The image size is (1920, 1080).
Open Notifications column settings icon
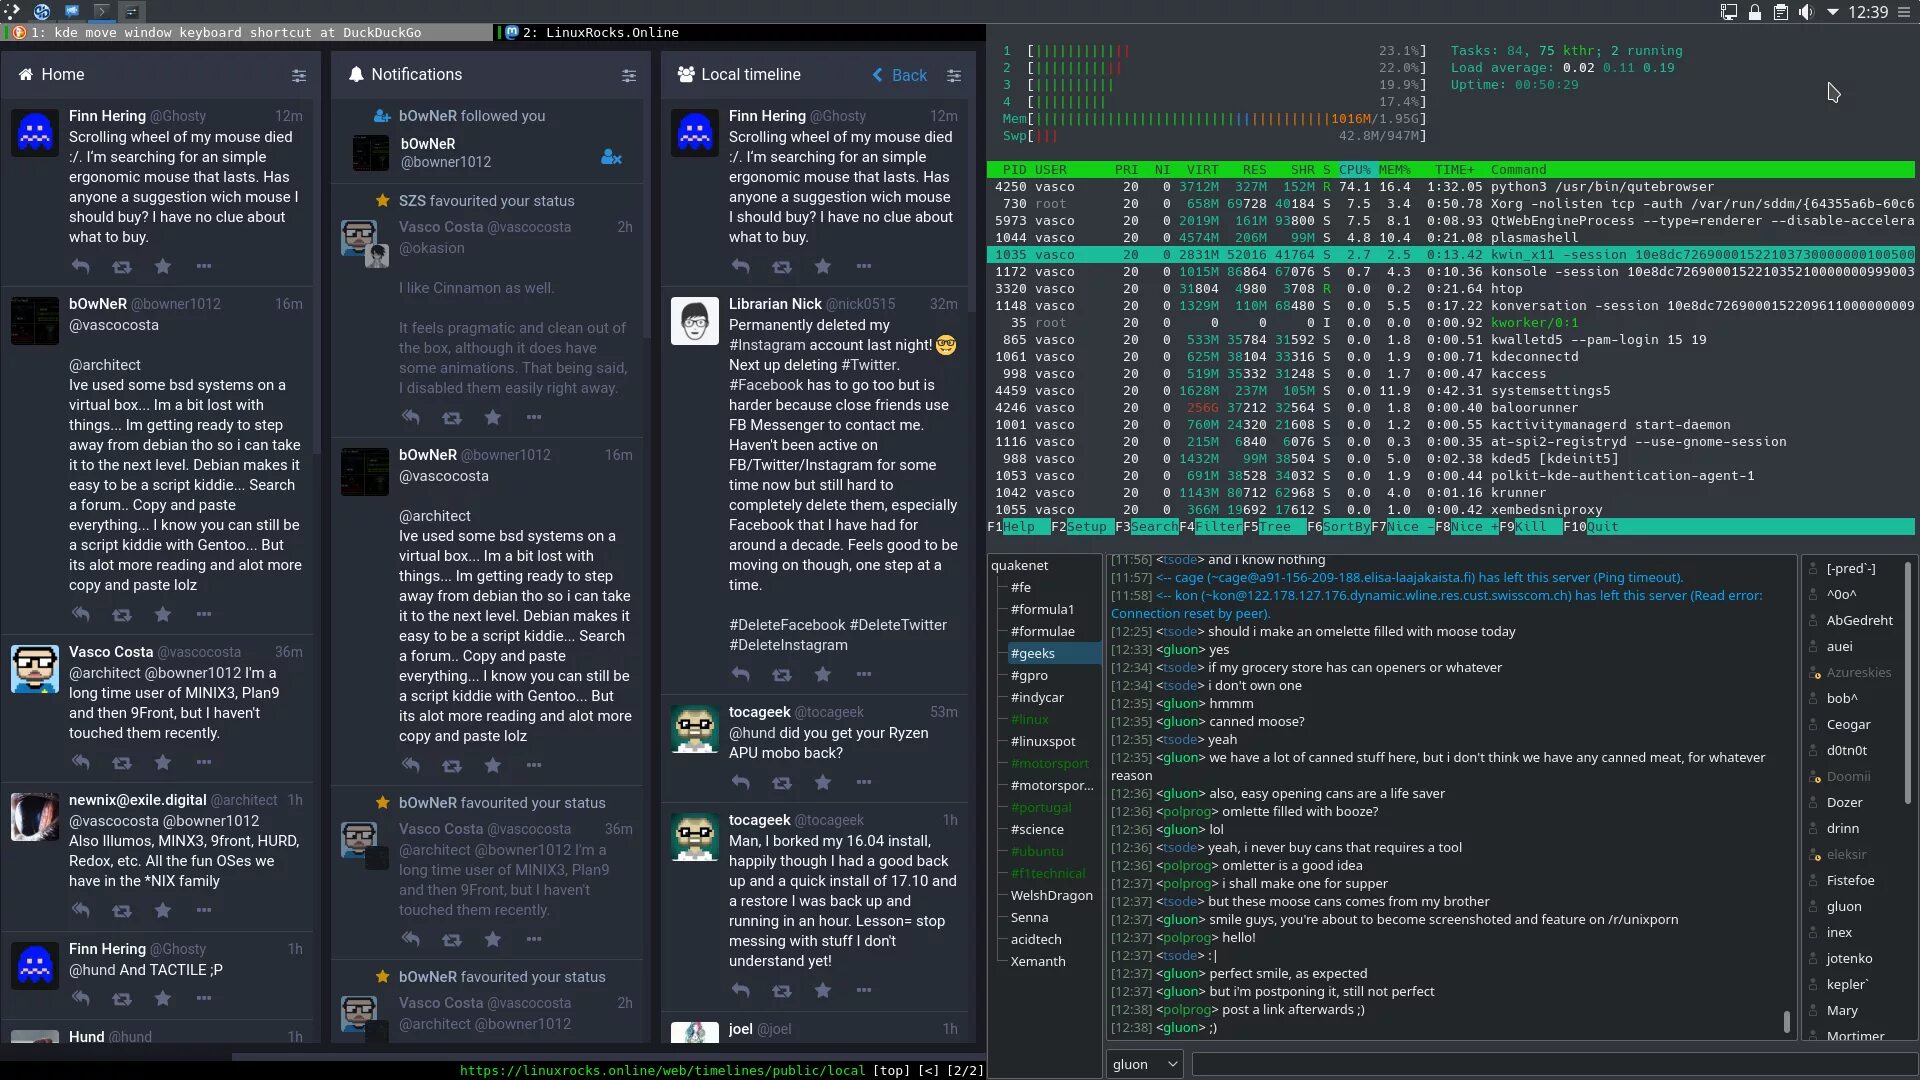(629, 75)
